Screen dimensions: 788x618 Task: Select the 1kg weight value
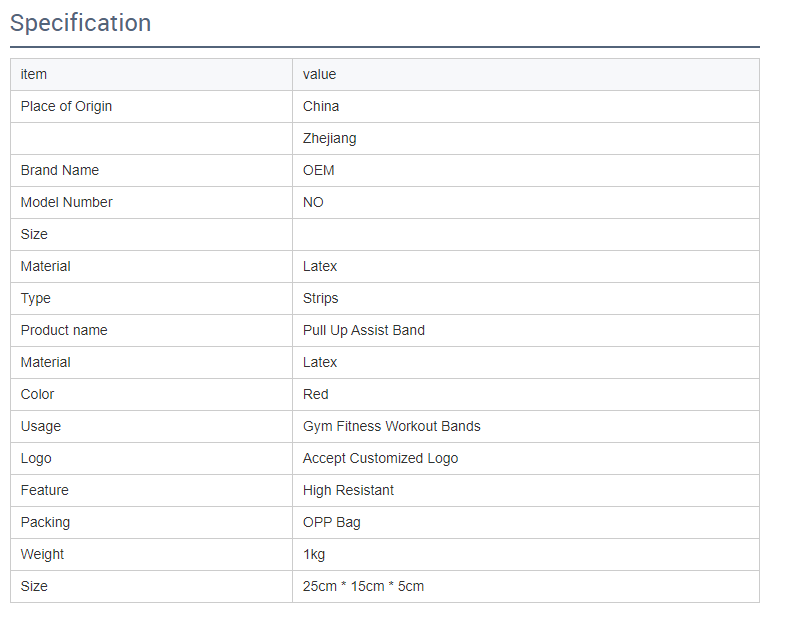(314, 554)
